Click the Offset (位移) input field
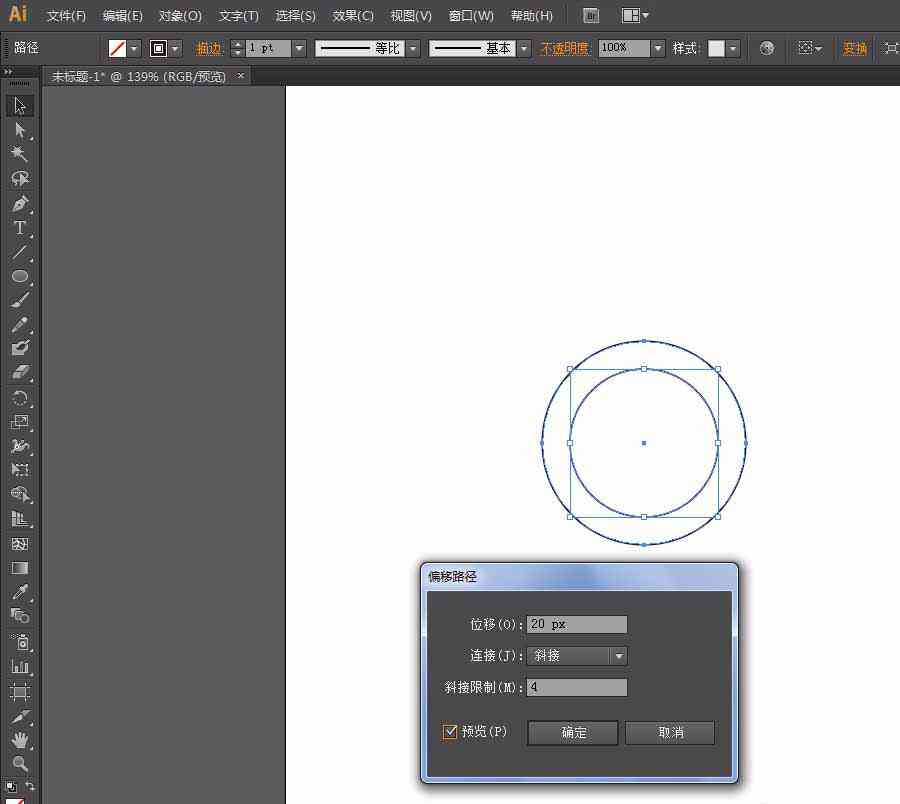The height and width of the screenshot is (804, 900). 577,624
